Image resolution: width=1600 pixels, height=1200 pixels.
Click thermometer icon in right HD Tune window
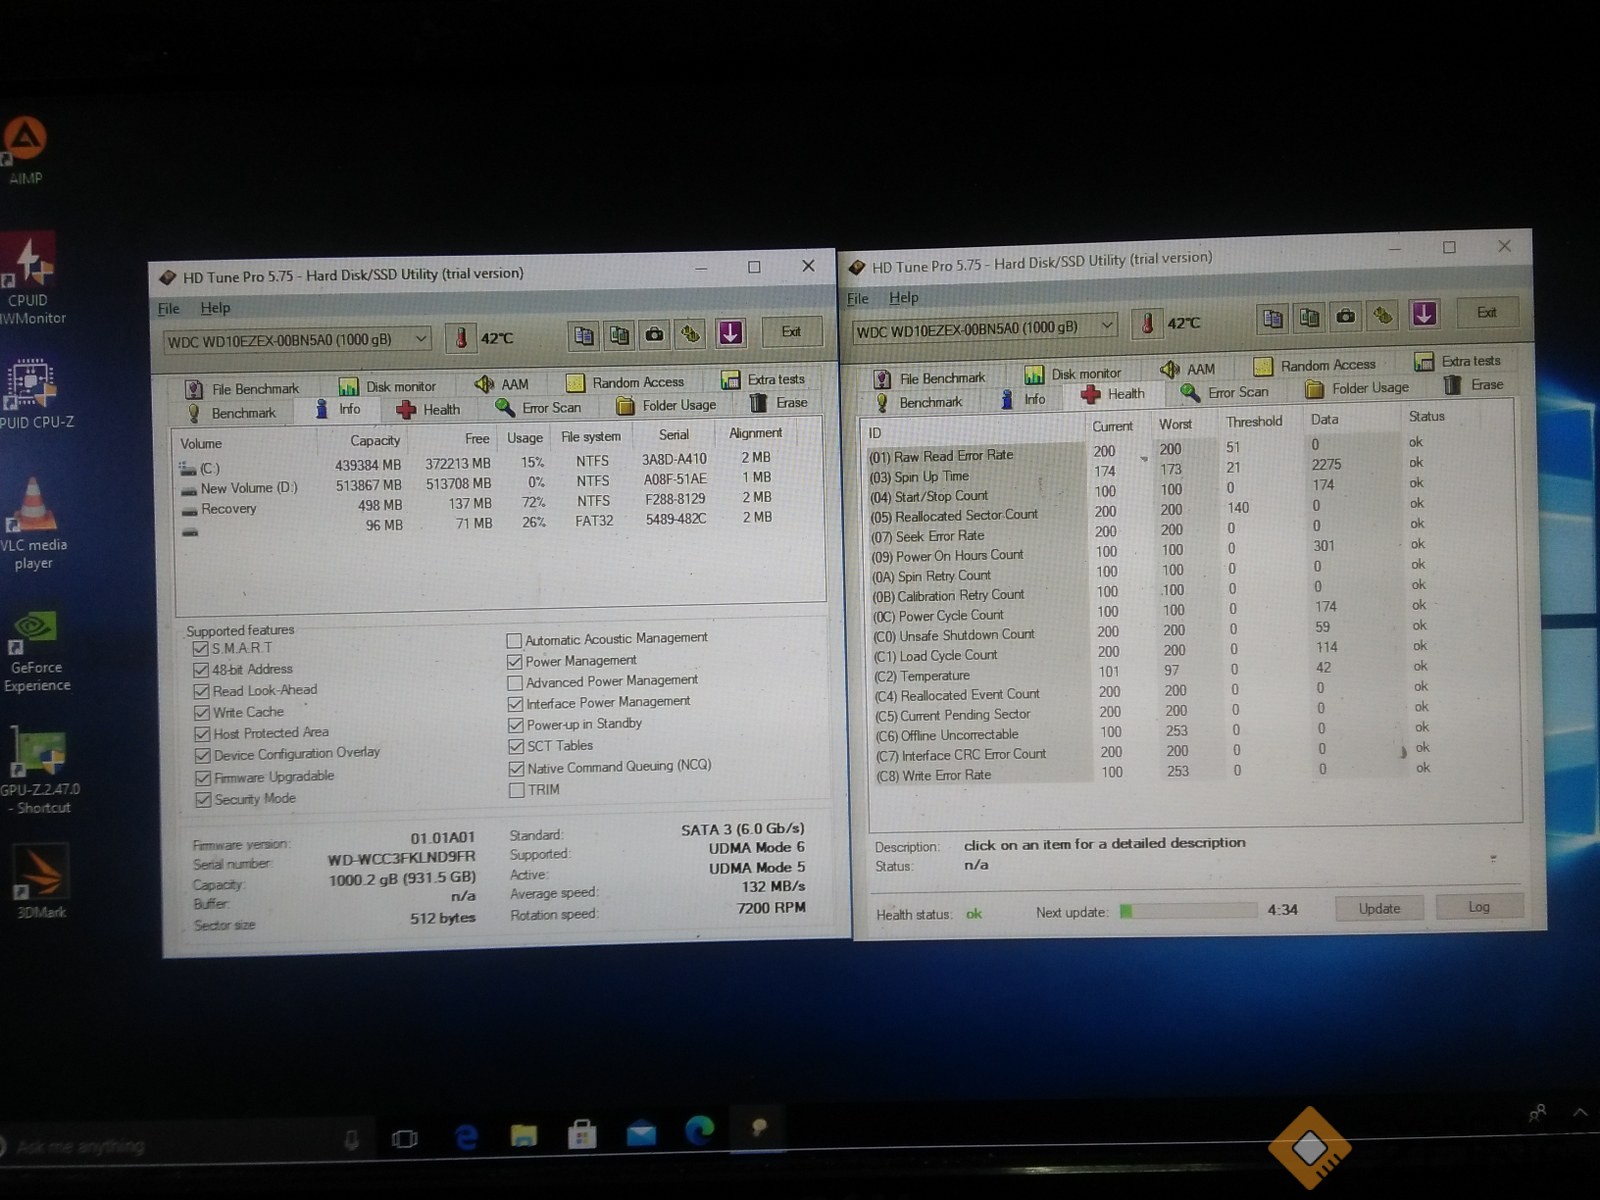1148,323
